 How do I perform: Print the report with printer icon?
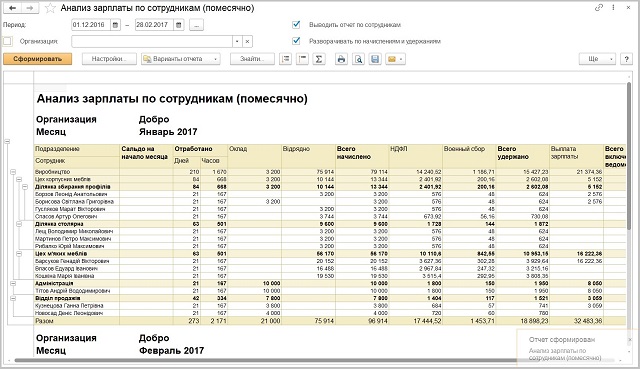(x=341, y=59)
